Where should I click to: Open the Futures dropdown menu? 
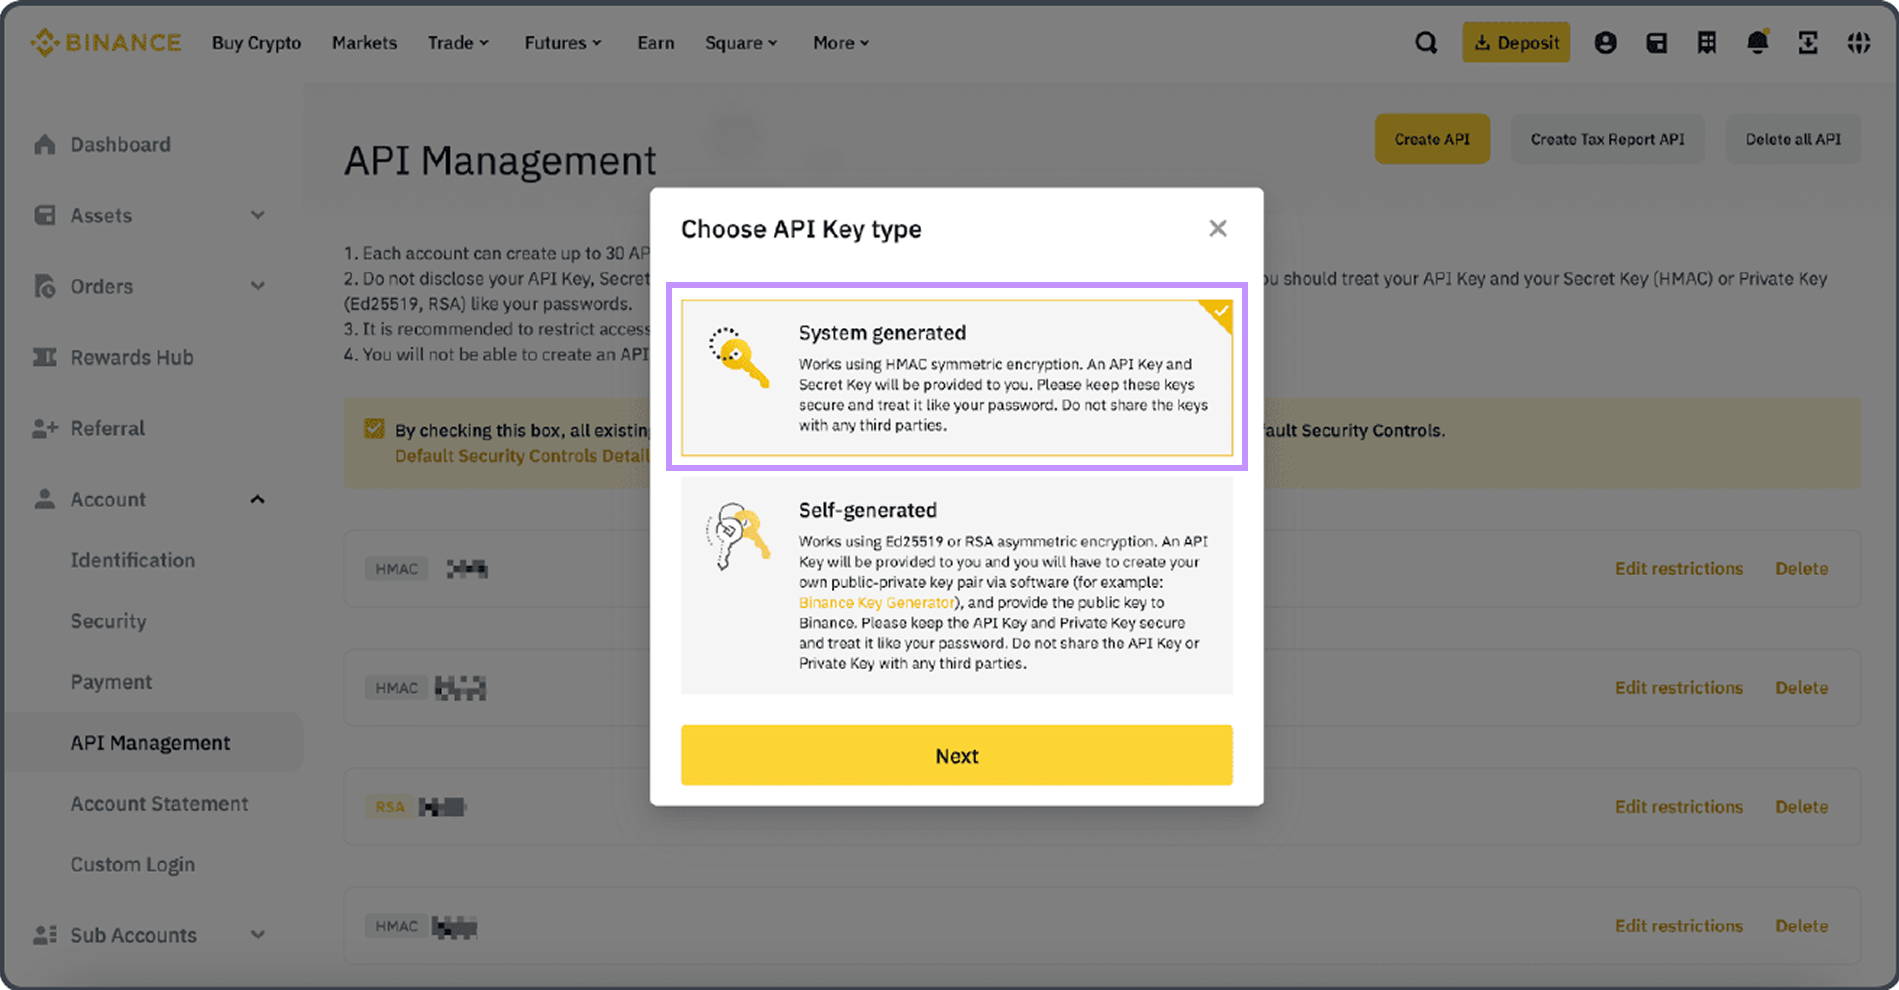pos(563,43)
